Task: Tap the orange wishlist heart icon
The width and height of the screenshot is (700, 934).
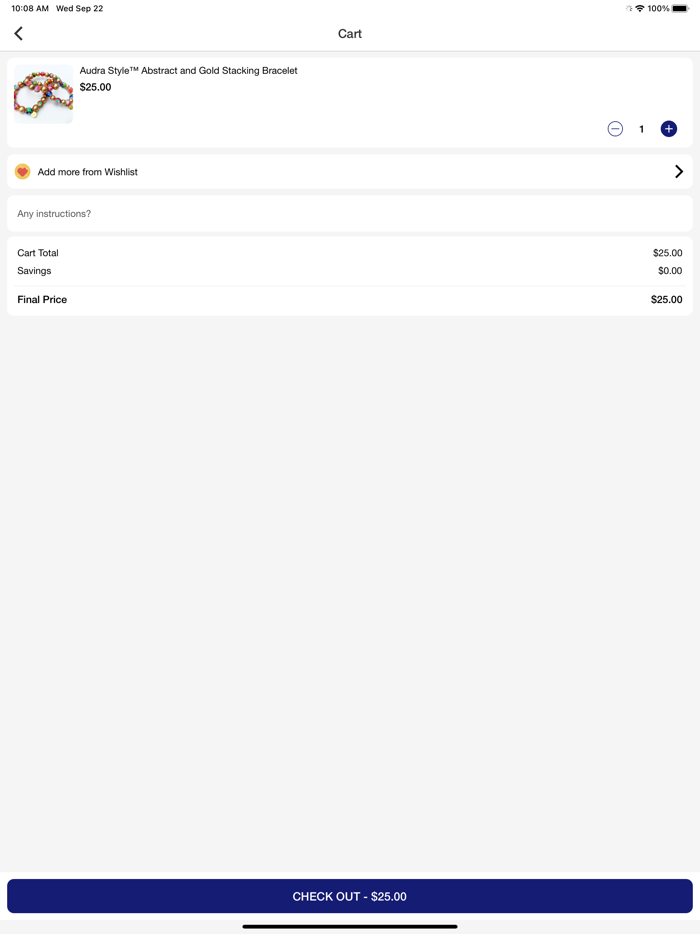Action: coord(23,172)
